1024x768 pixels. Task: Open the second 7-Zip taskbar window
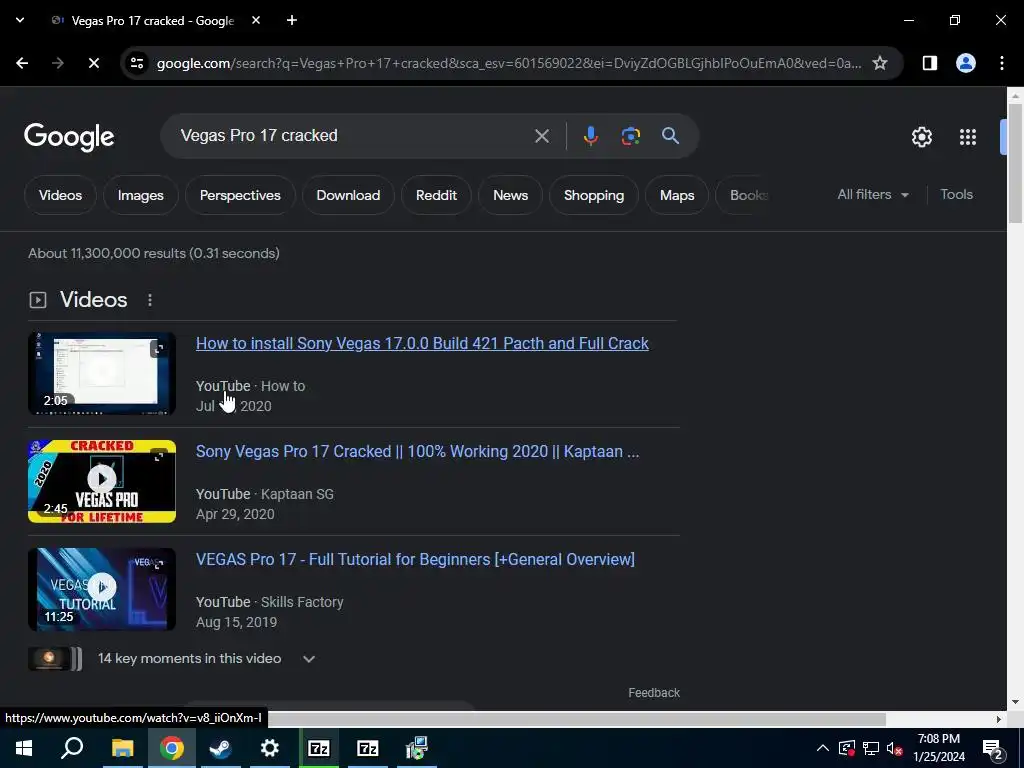[x=368, y=748]
